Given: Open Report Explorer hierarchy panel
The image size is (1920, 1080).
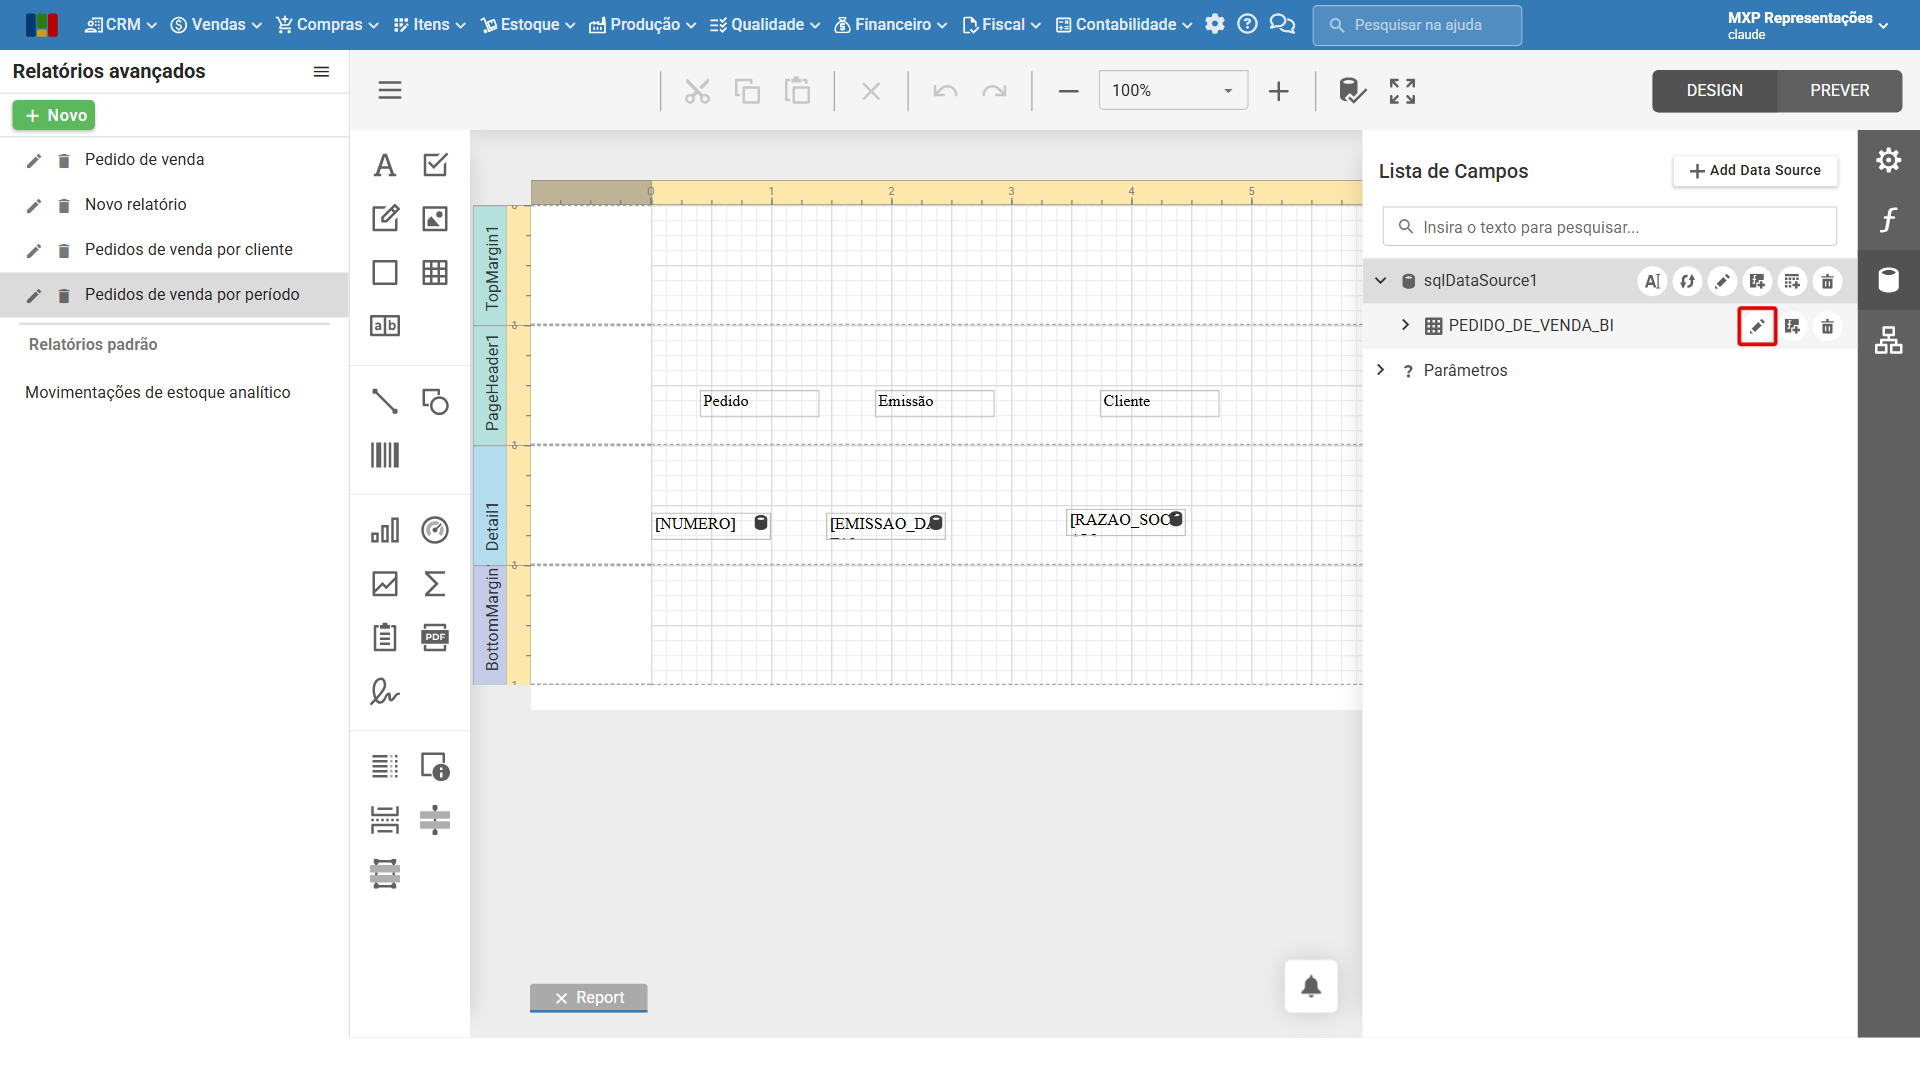Looking at the screenshot, I should [1889, 340].
